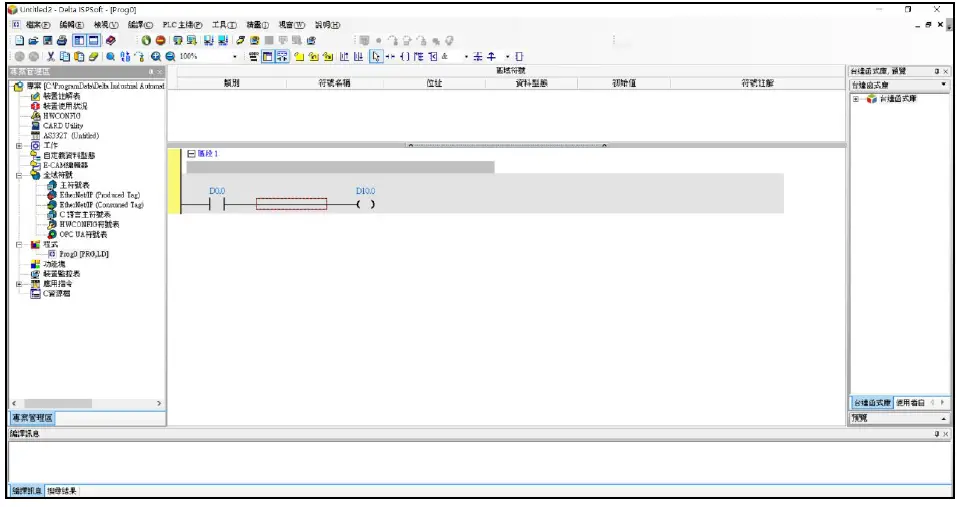
Task: Click the Zoom In icon
Action: coord(156,56)
